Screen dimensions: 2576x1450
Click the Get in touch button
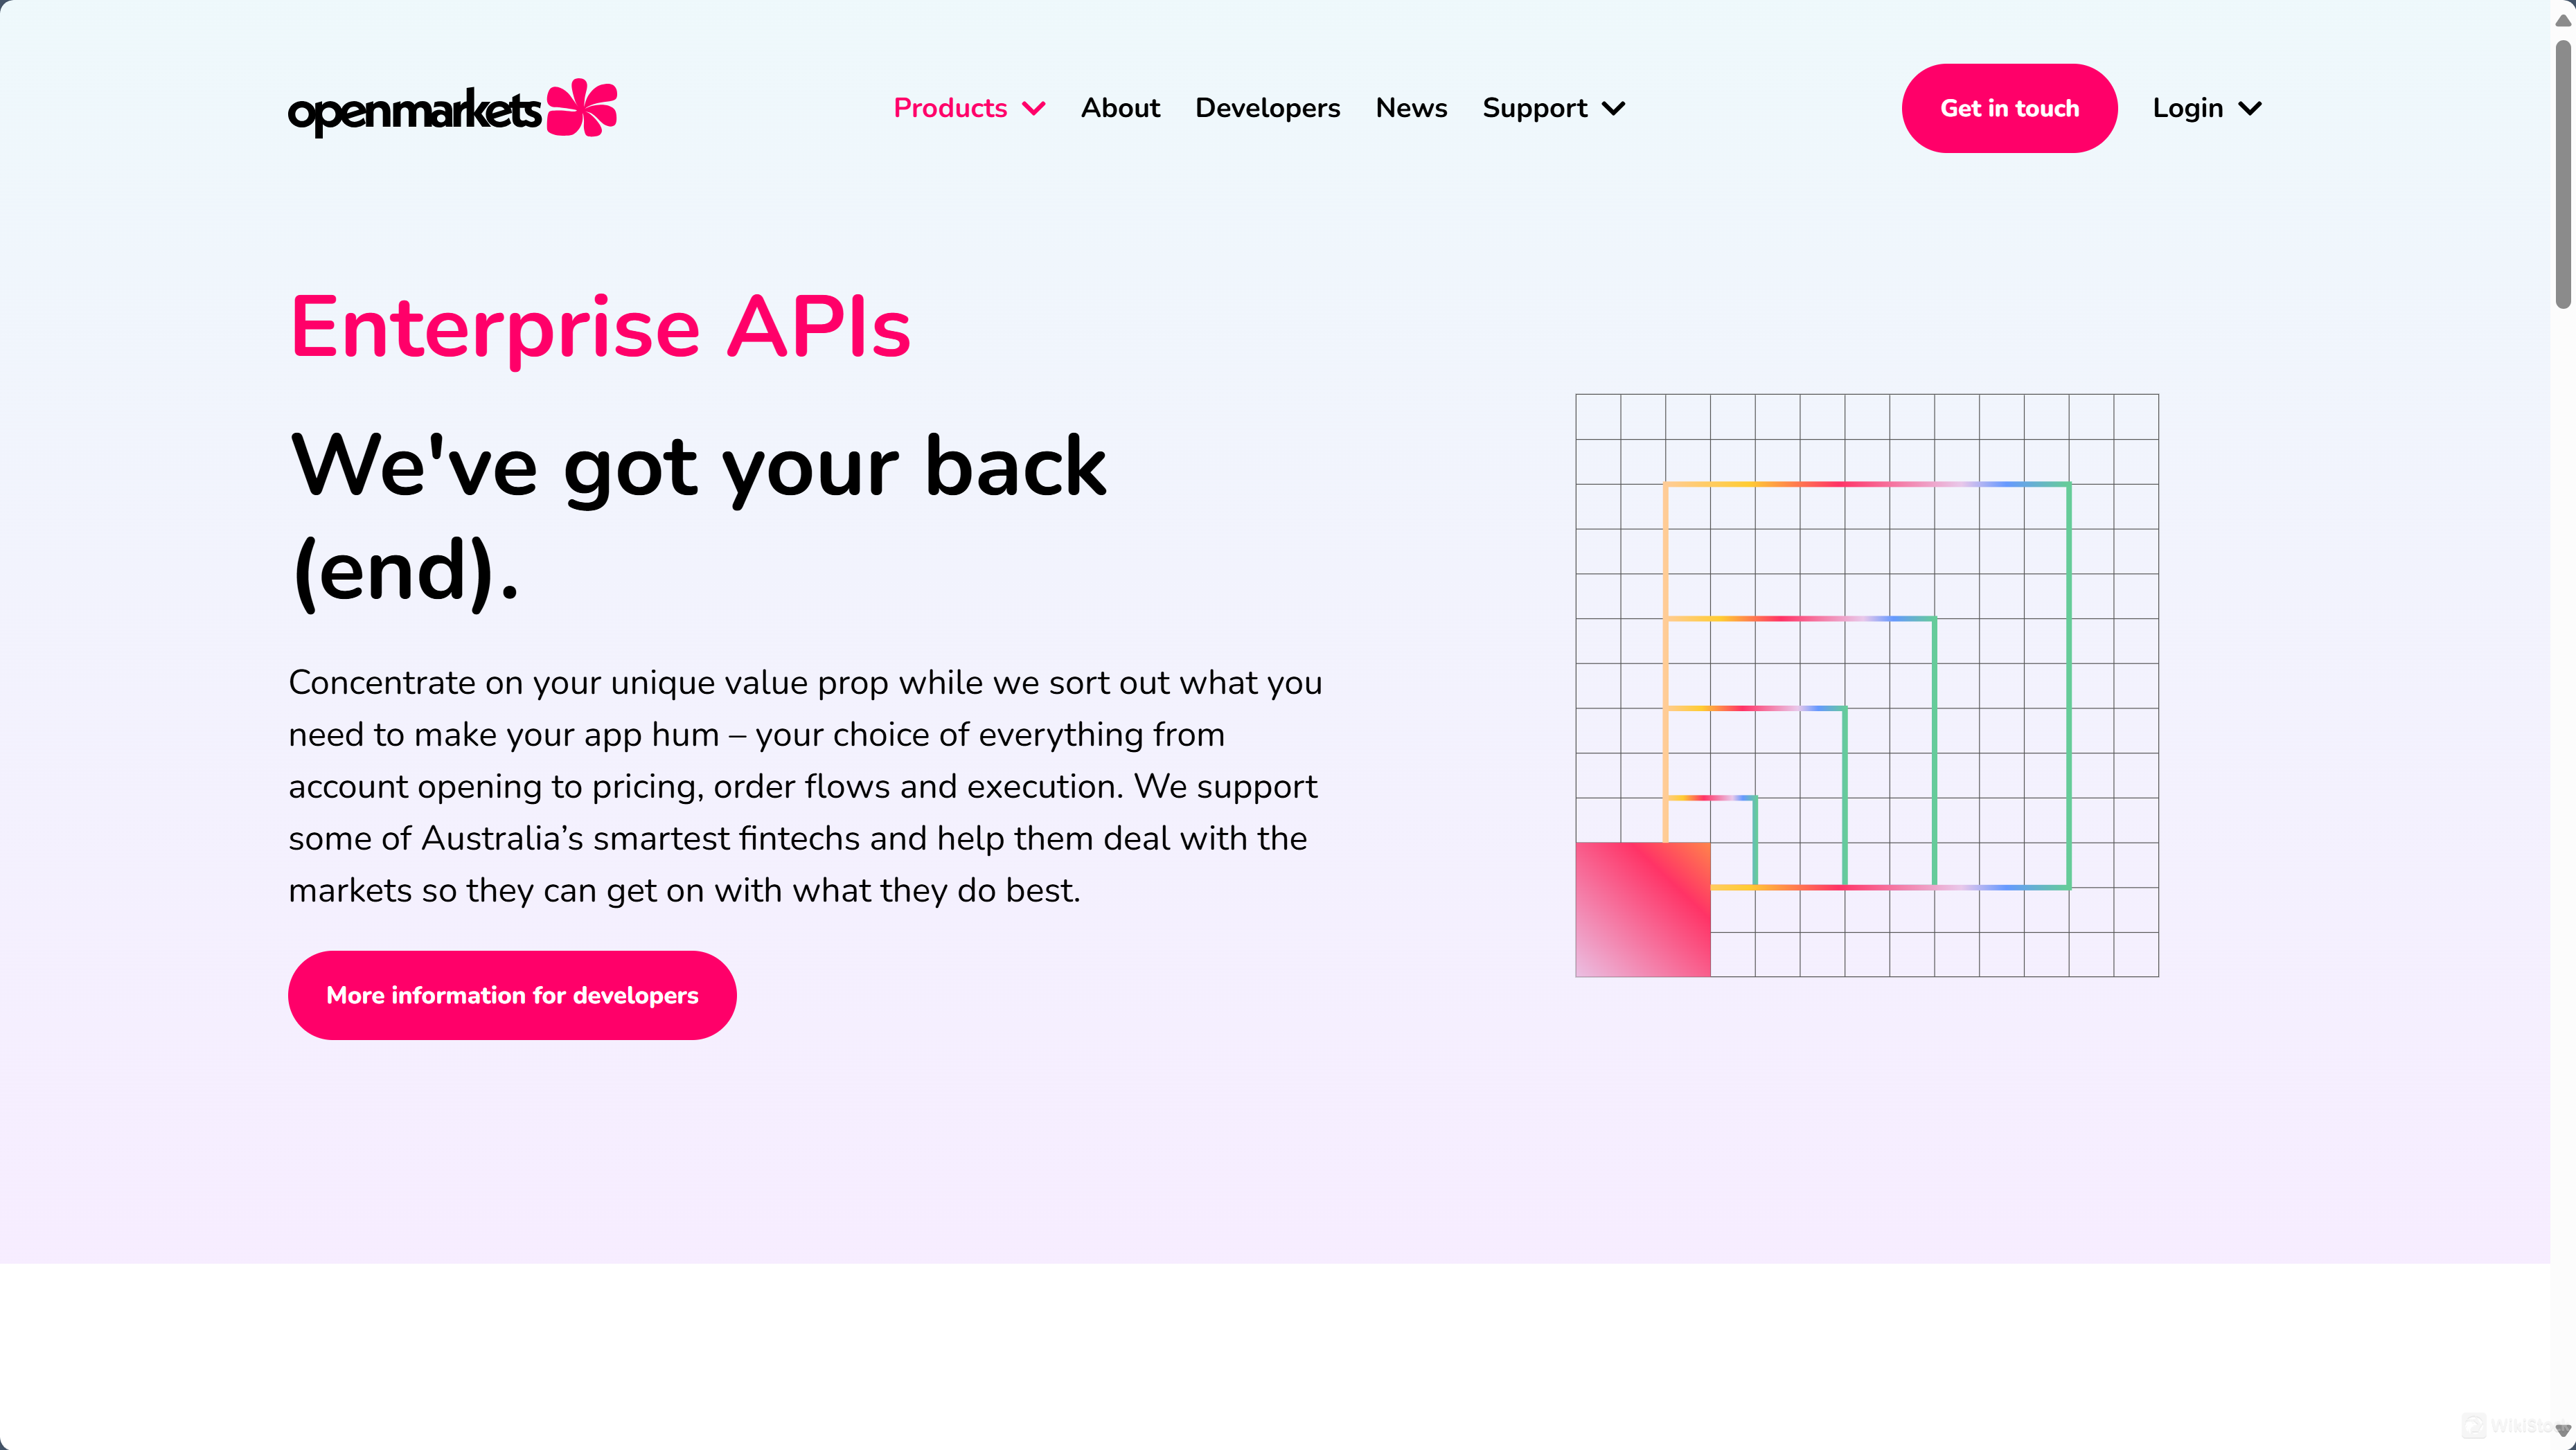pyautogui.click(x=2010, y=108)
